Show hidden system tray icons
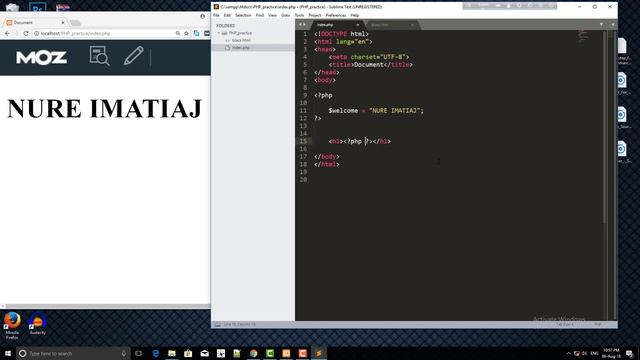640x360 pixels. tap(568, 353)
